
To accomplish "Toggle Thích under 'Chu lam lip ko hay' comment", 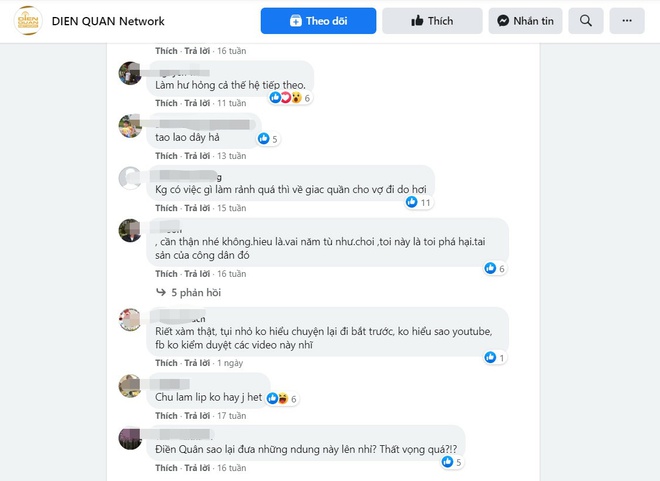I will pyautogui.click(x=166, y=416).
